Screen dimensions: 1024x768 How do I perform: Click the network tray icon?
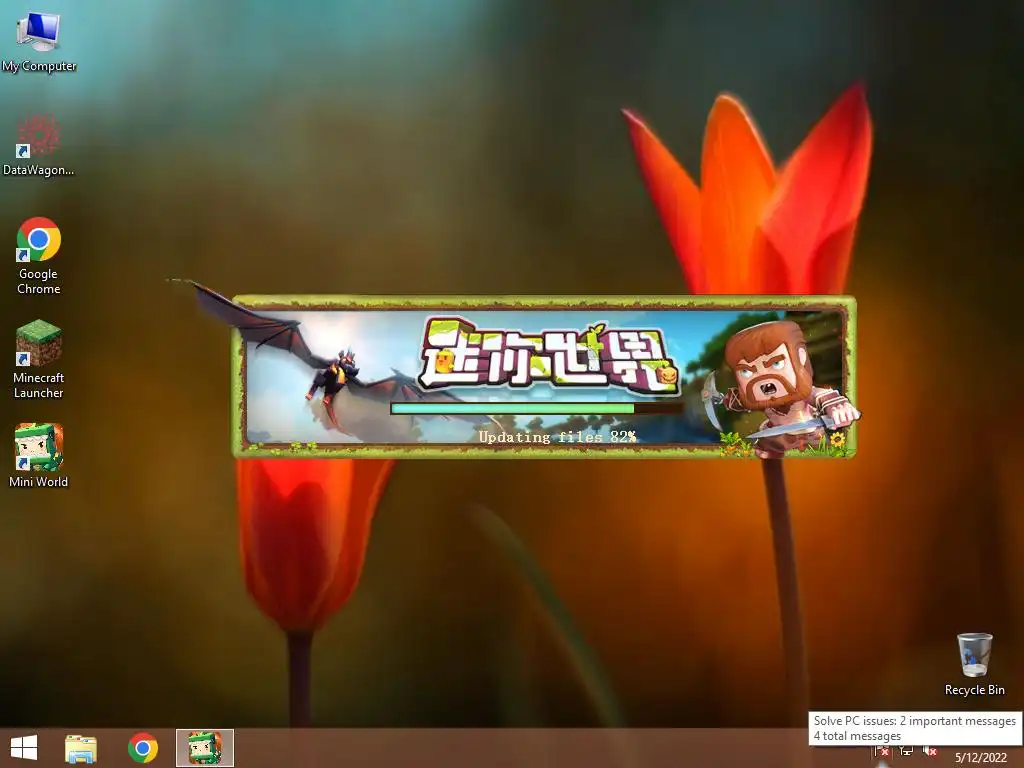click(906, 751)
